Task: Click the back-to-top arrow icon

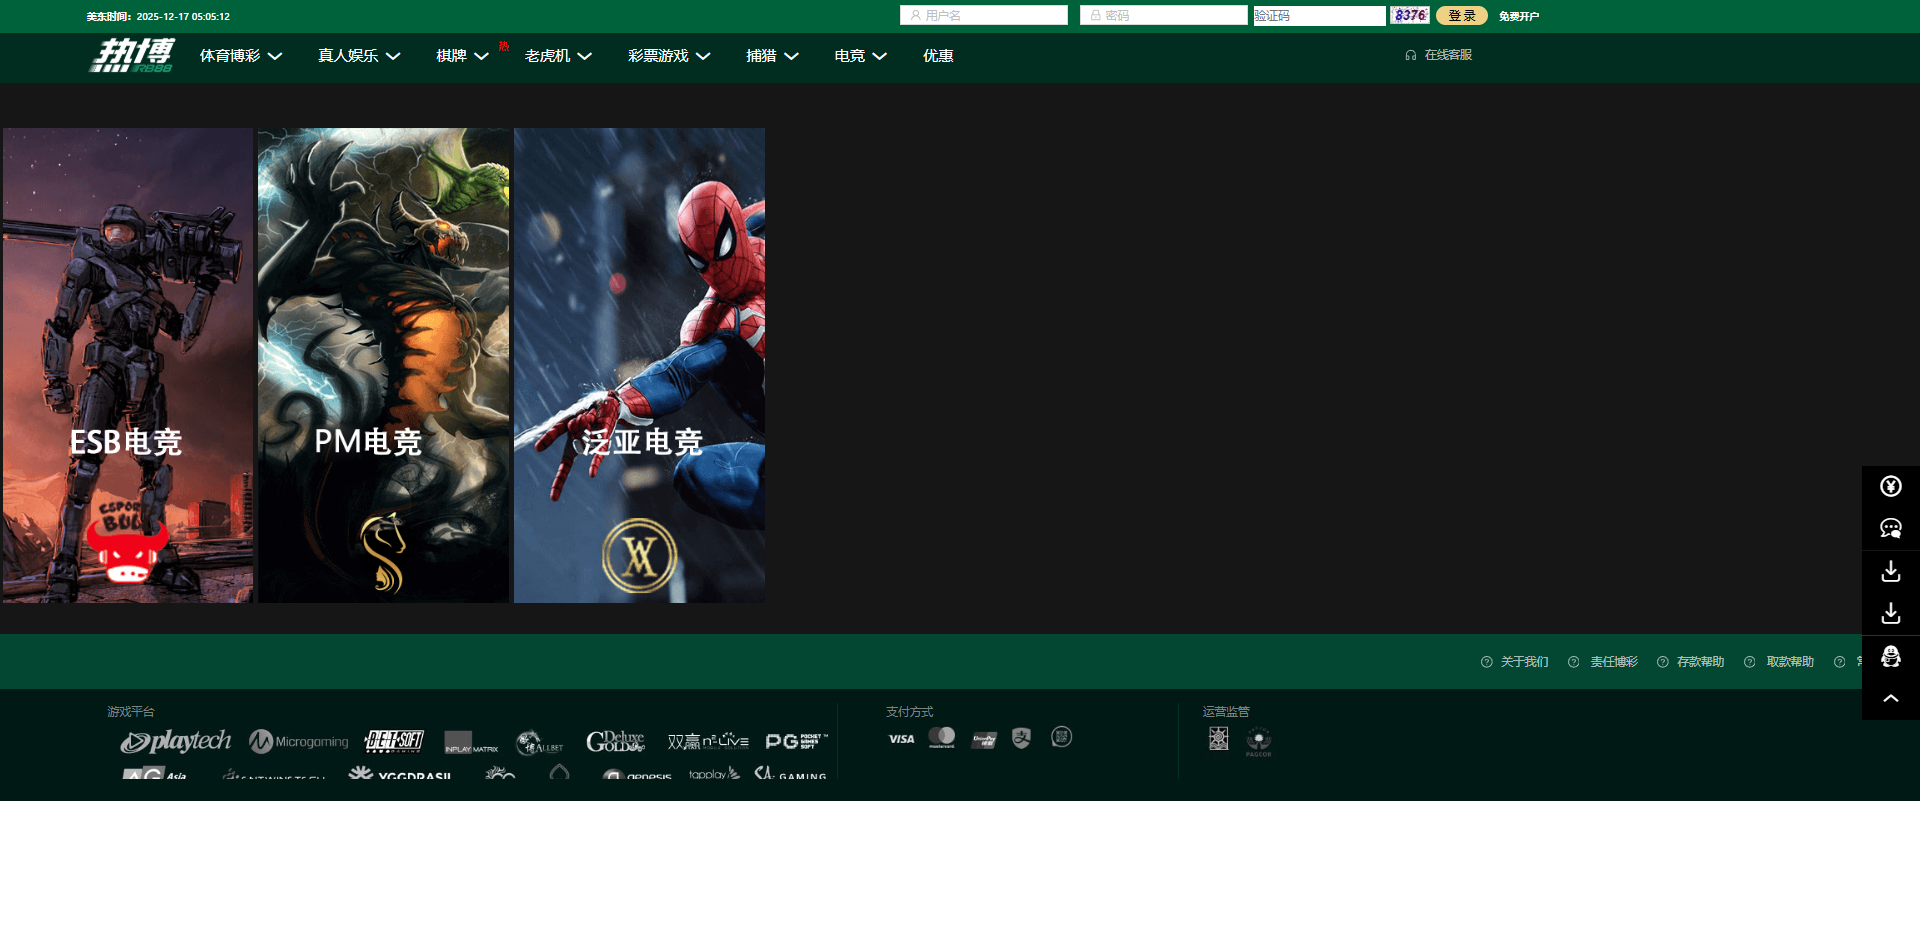Action: point(1890,698)
